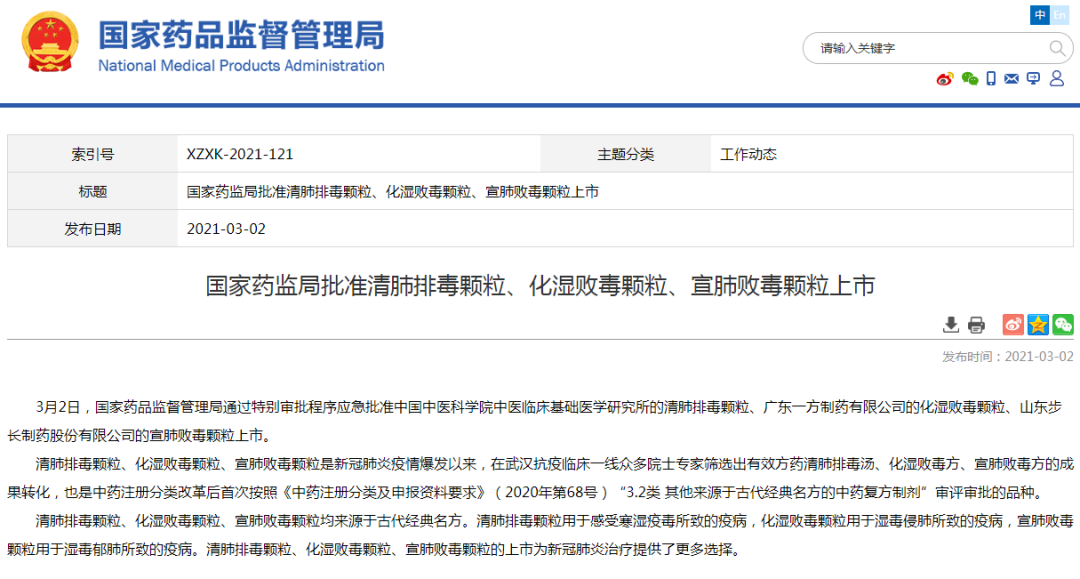
Task: Click the 索引号 label cell
Action: (92, 154)
